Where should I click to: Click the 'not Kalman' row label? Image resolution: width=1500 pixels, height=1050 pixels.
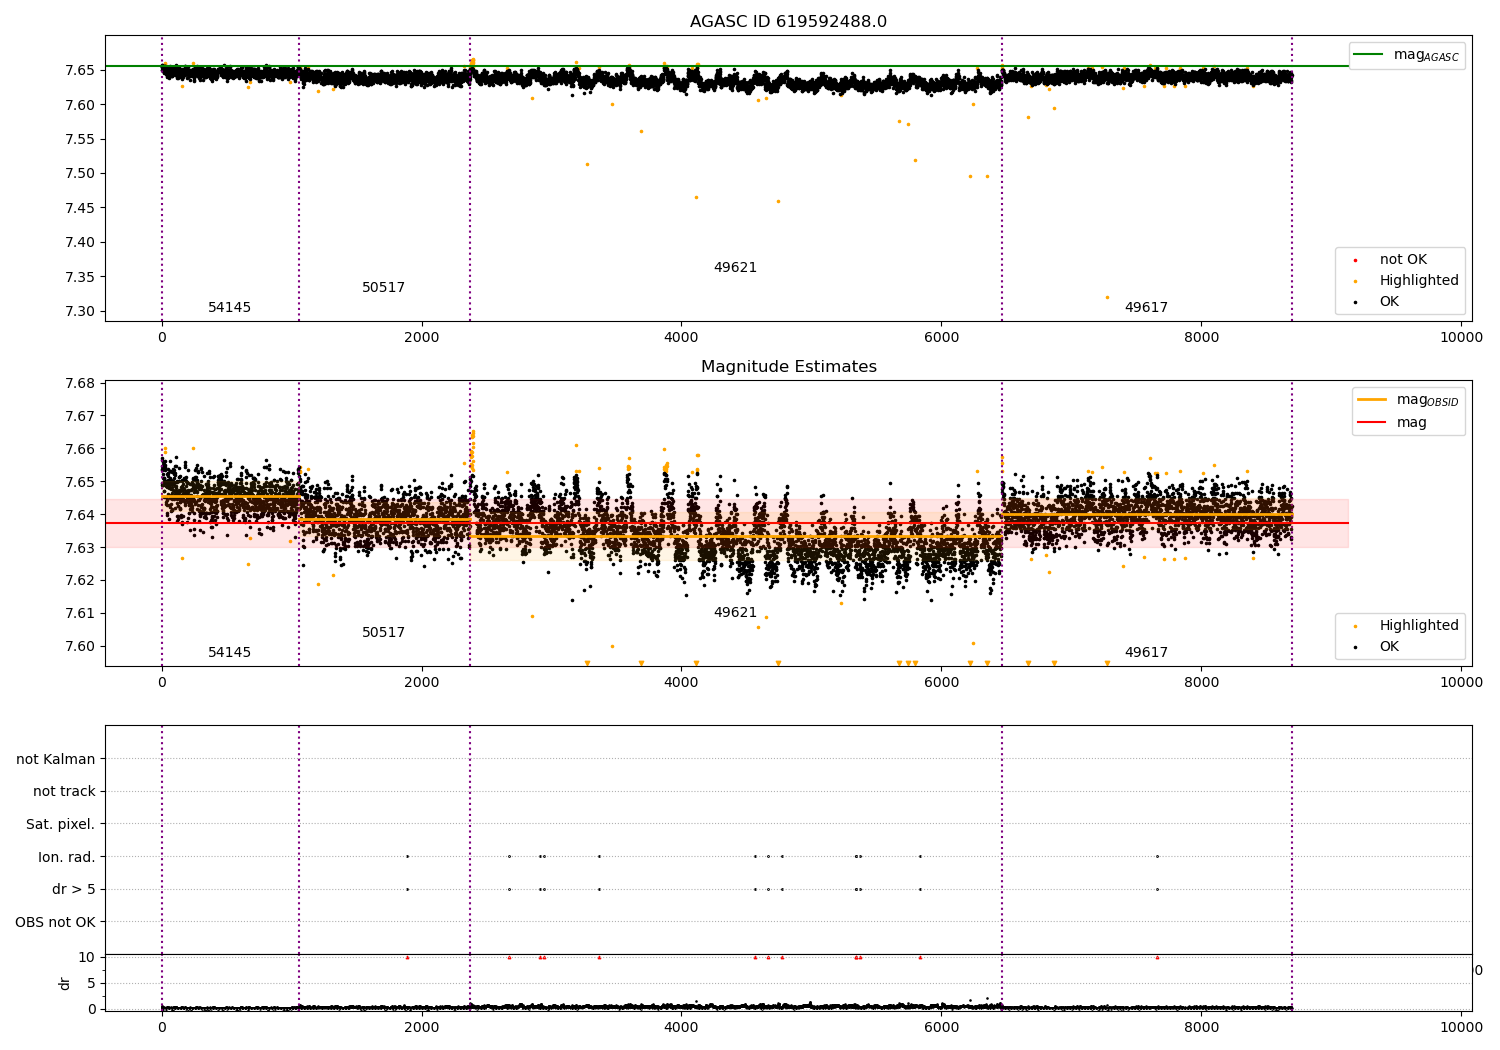tap(56, 759)
